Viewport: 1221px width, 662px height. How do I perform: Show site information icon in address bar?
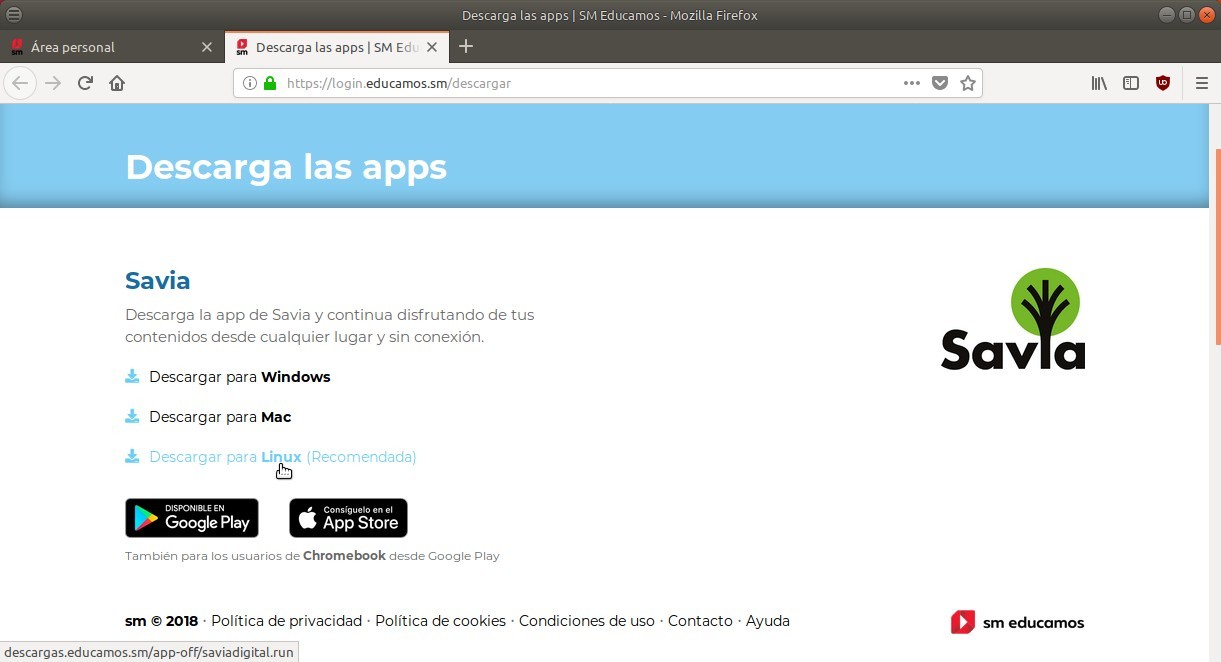point(250,83)
